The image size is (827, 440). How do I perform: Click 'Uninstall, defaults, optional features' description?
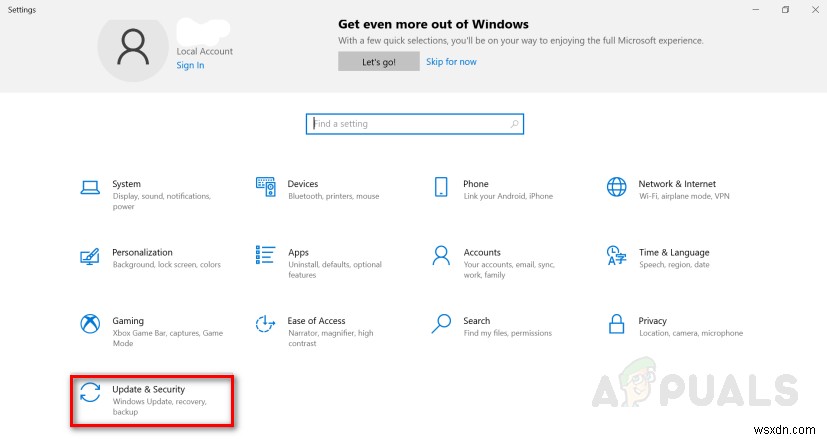[335, 270]
